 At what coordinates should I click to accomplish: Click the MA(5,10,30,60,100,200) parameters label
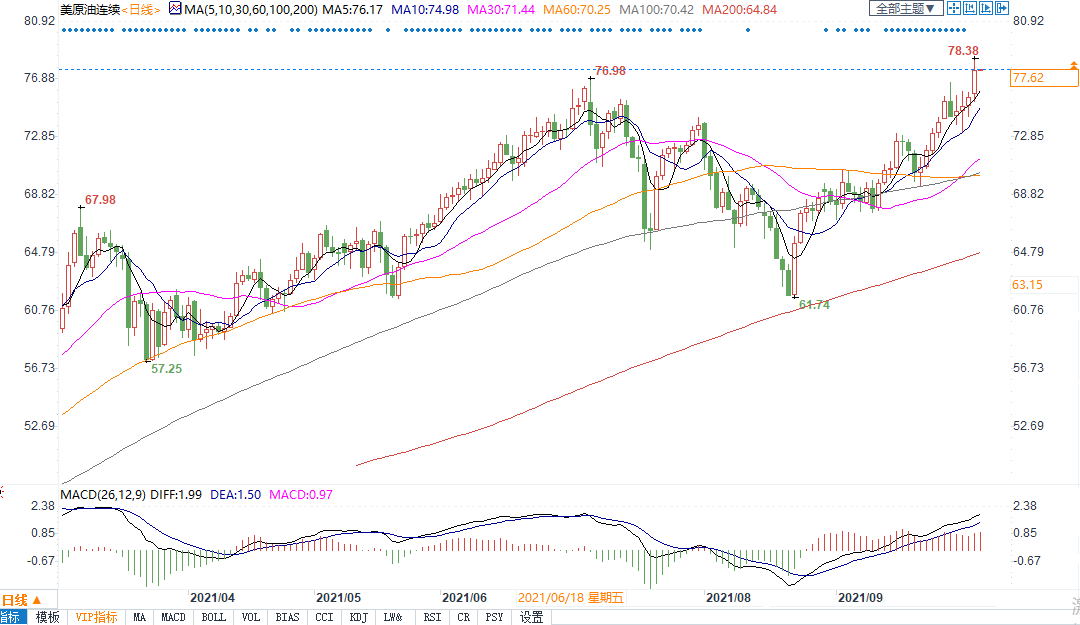[x=251, y=9]
